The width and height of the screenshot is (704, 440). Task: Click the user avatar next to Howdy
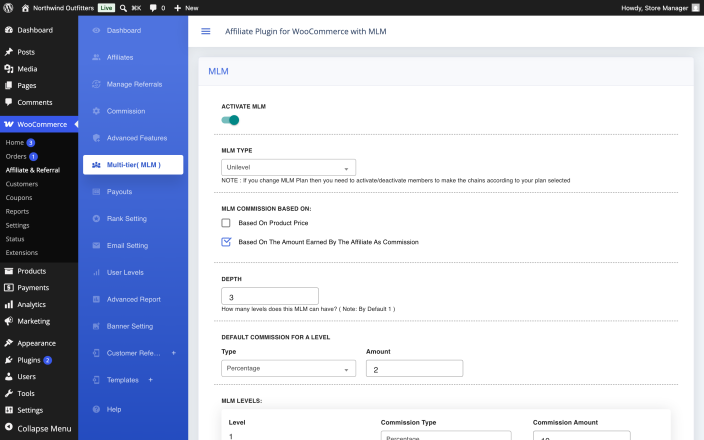click(695, 8)
